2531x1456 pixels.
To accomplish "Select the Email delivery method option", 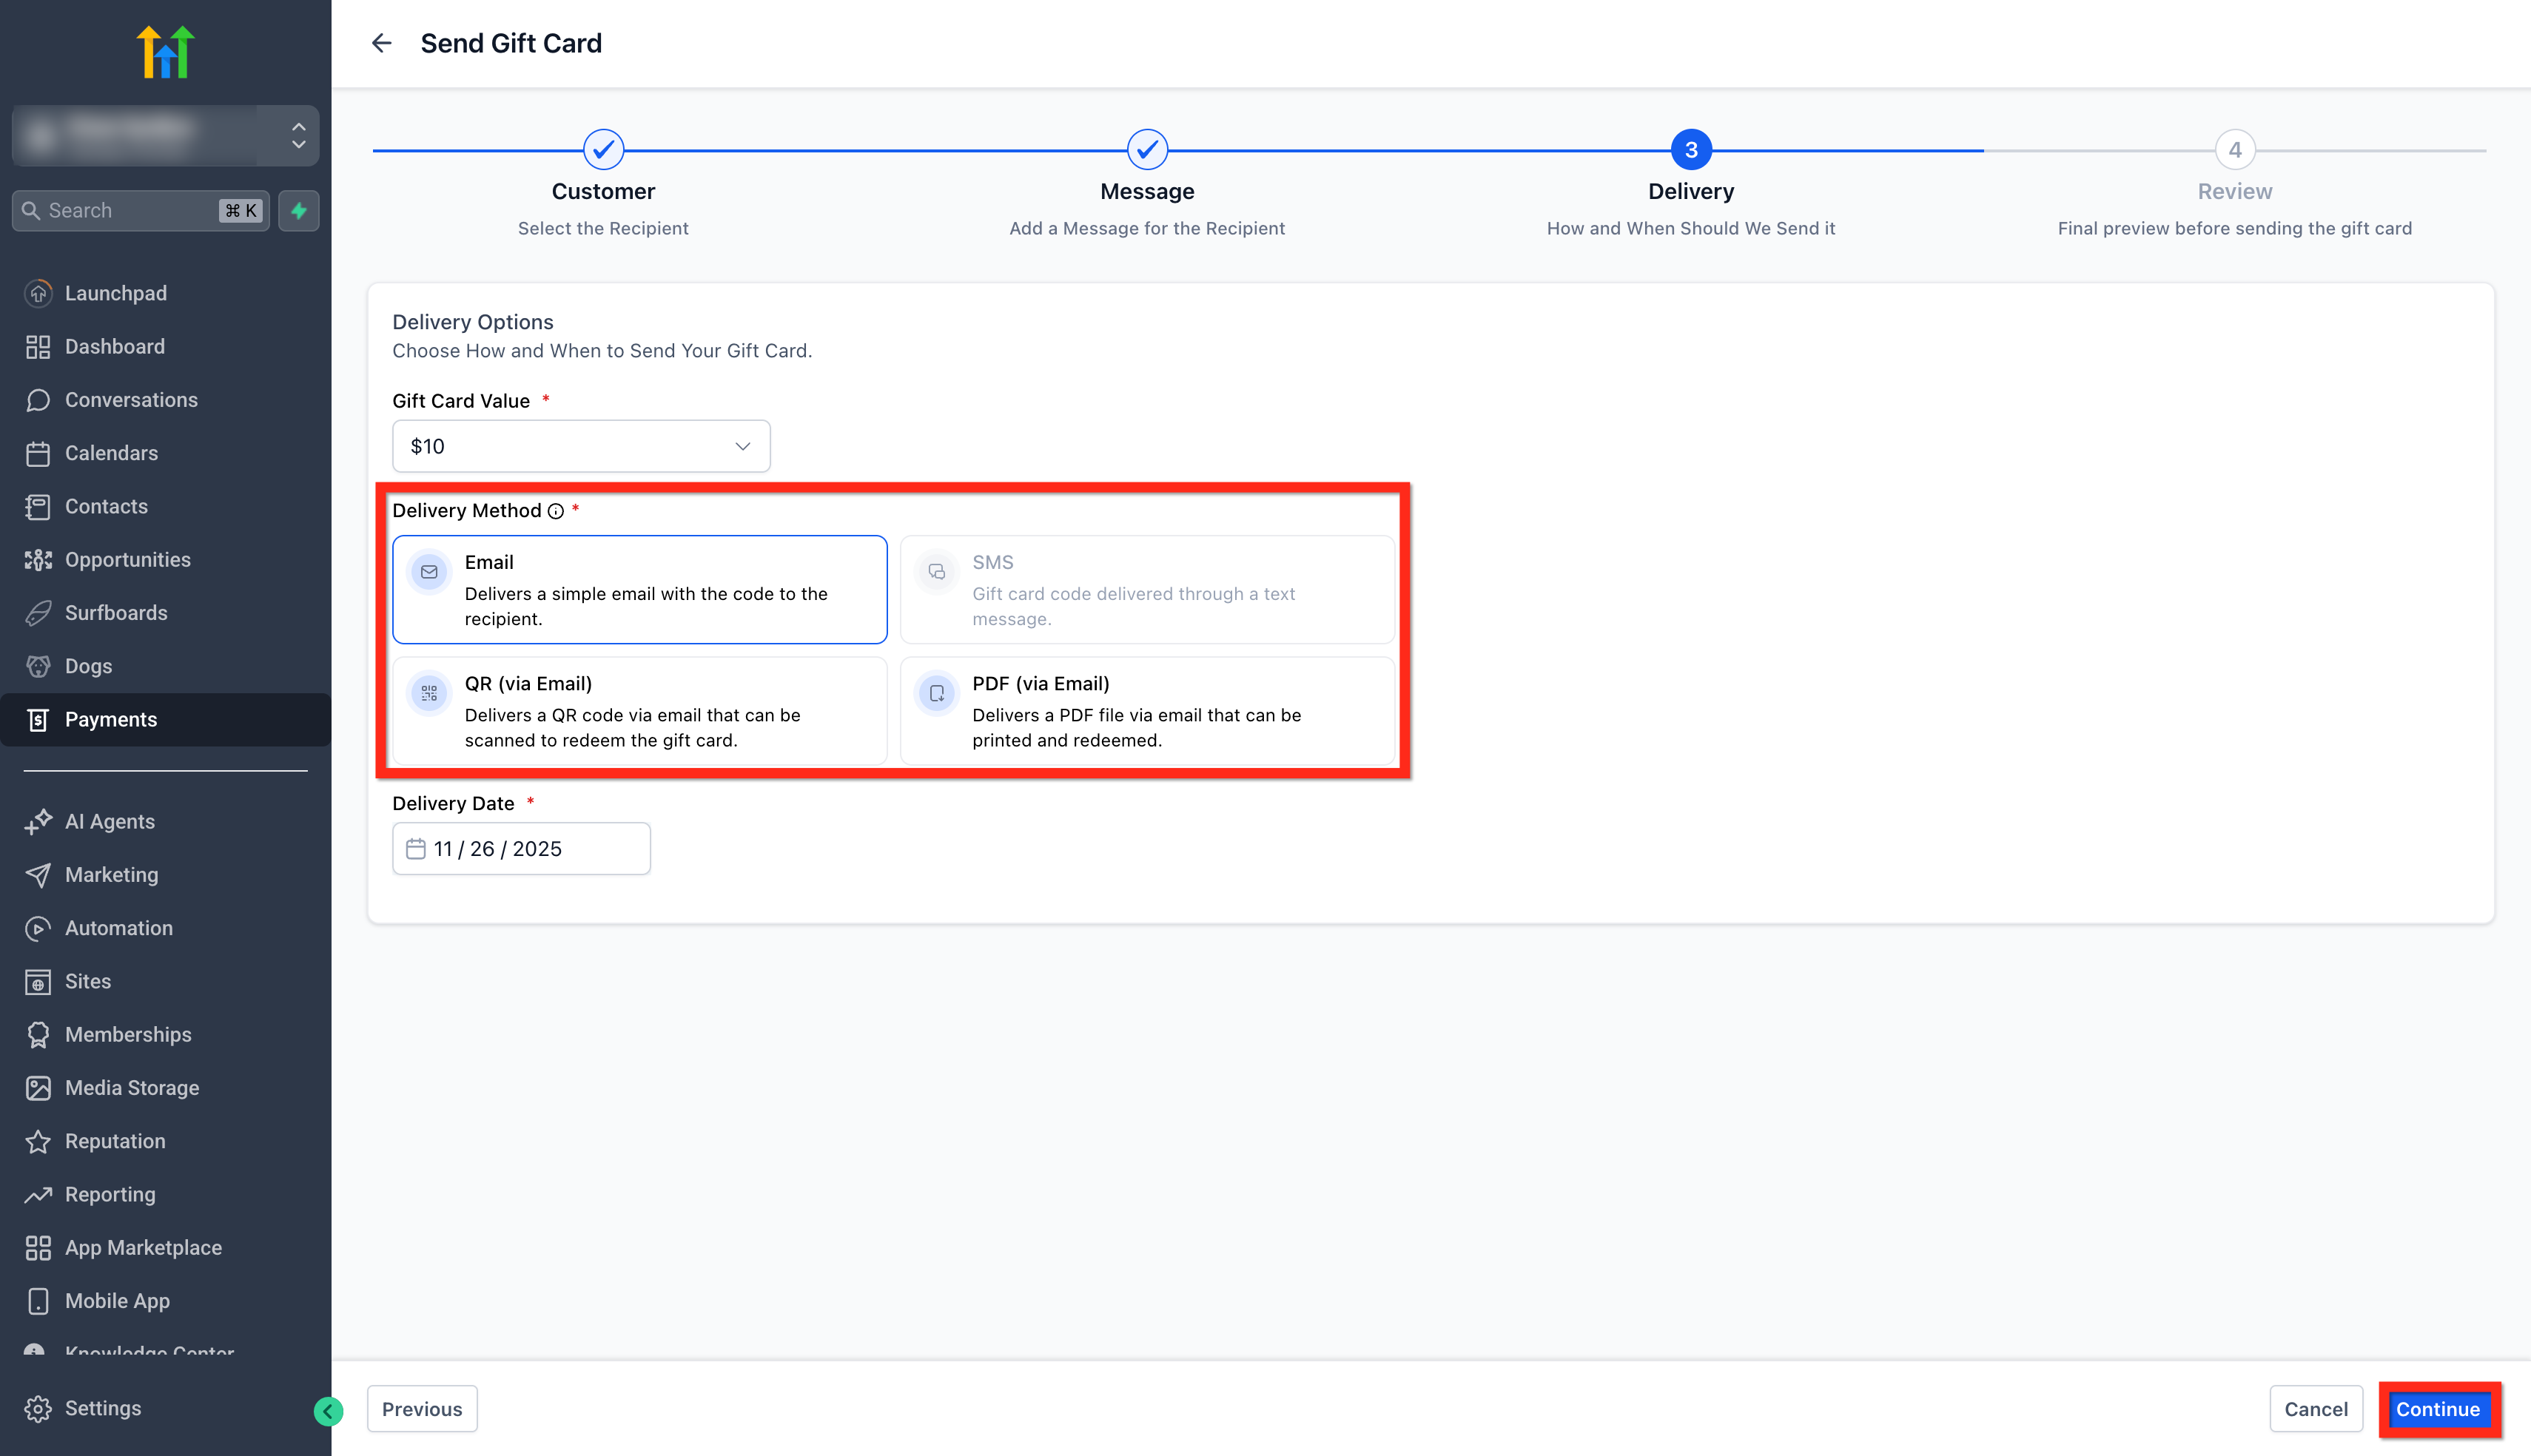I will pyautogui.click(x=639, y=589).
